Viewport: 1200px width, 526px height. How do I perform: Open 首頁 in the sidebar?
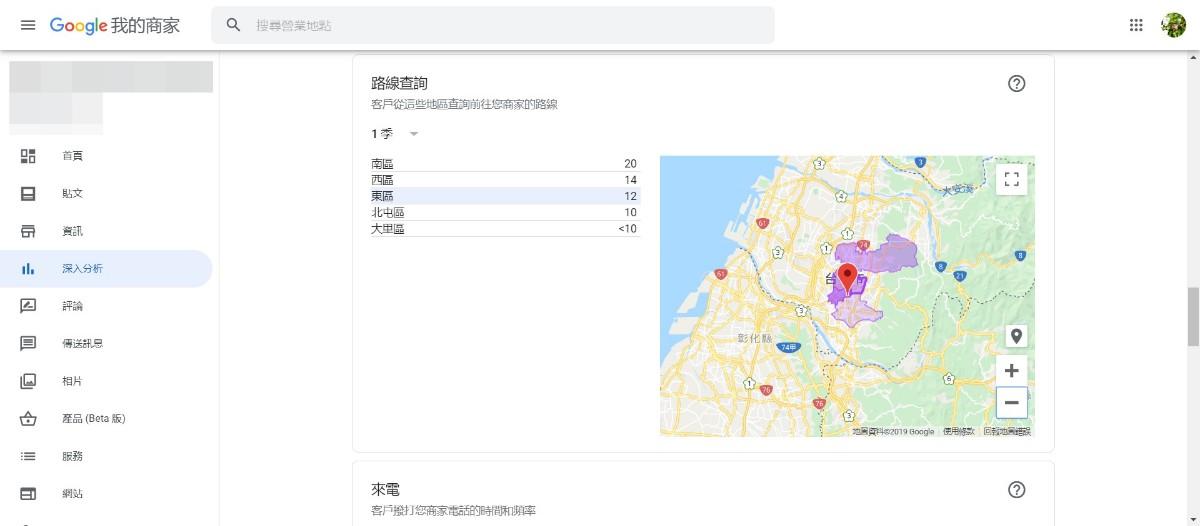[x=72, y=156]
